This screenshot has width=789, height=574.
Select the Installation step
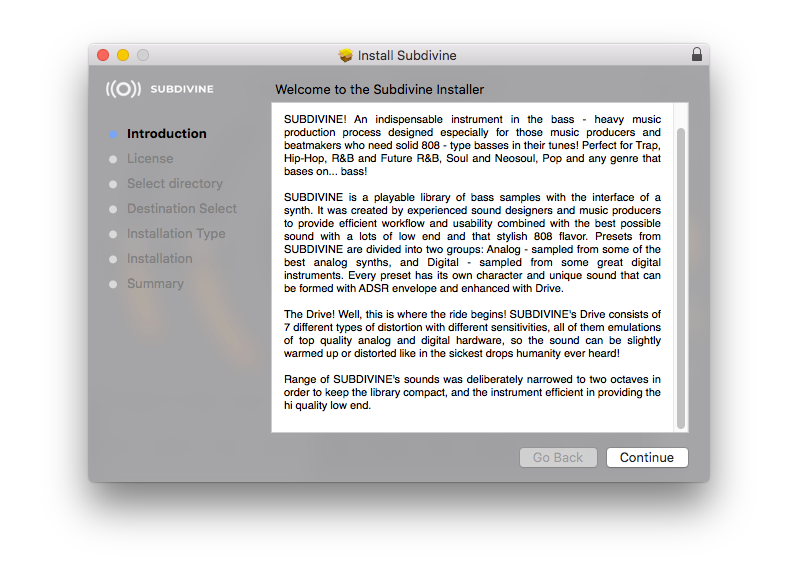(160, 259)
